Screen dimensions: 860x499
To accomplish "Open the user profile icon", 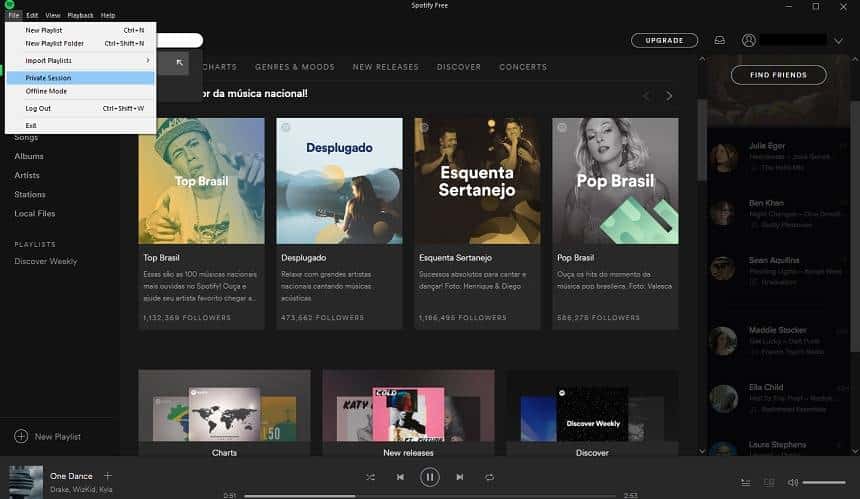I will click(x=749, y=40).
